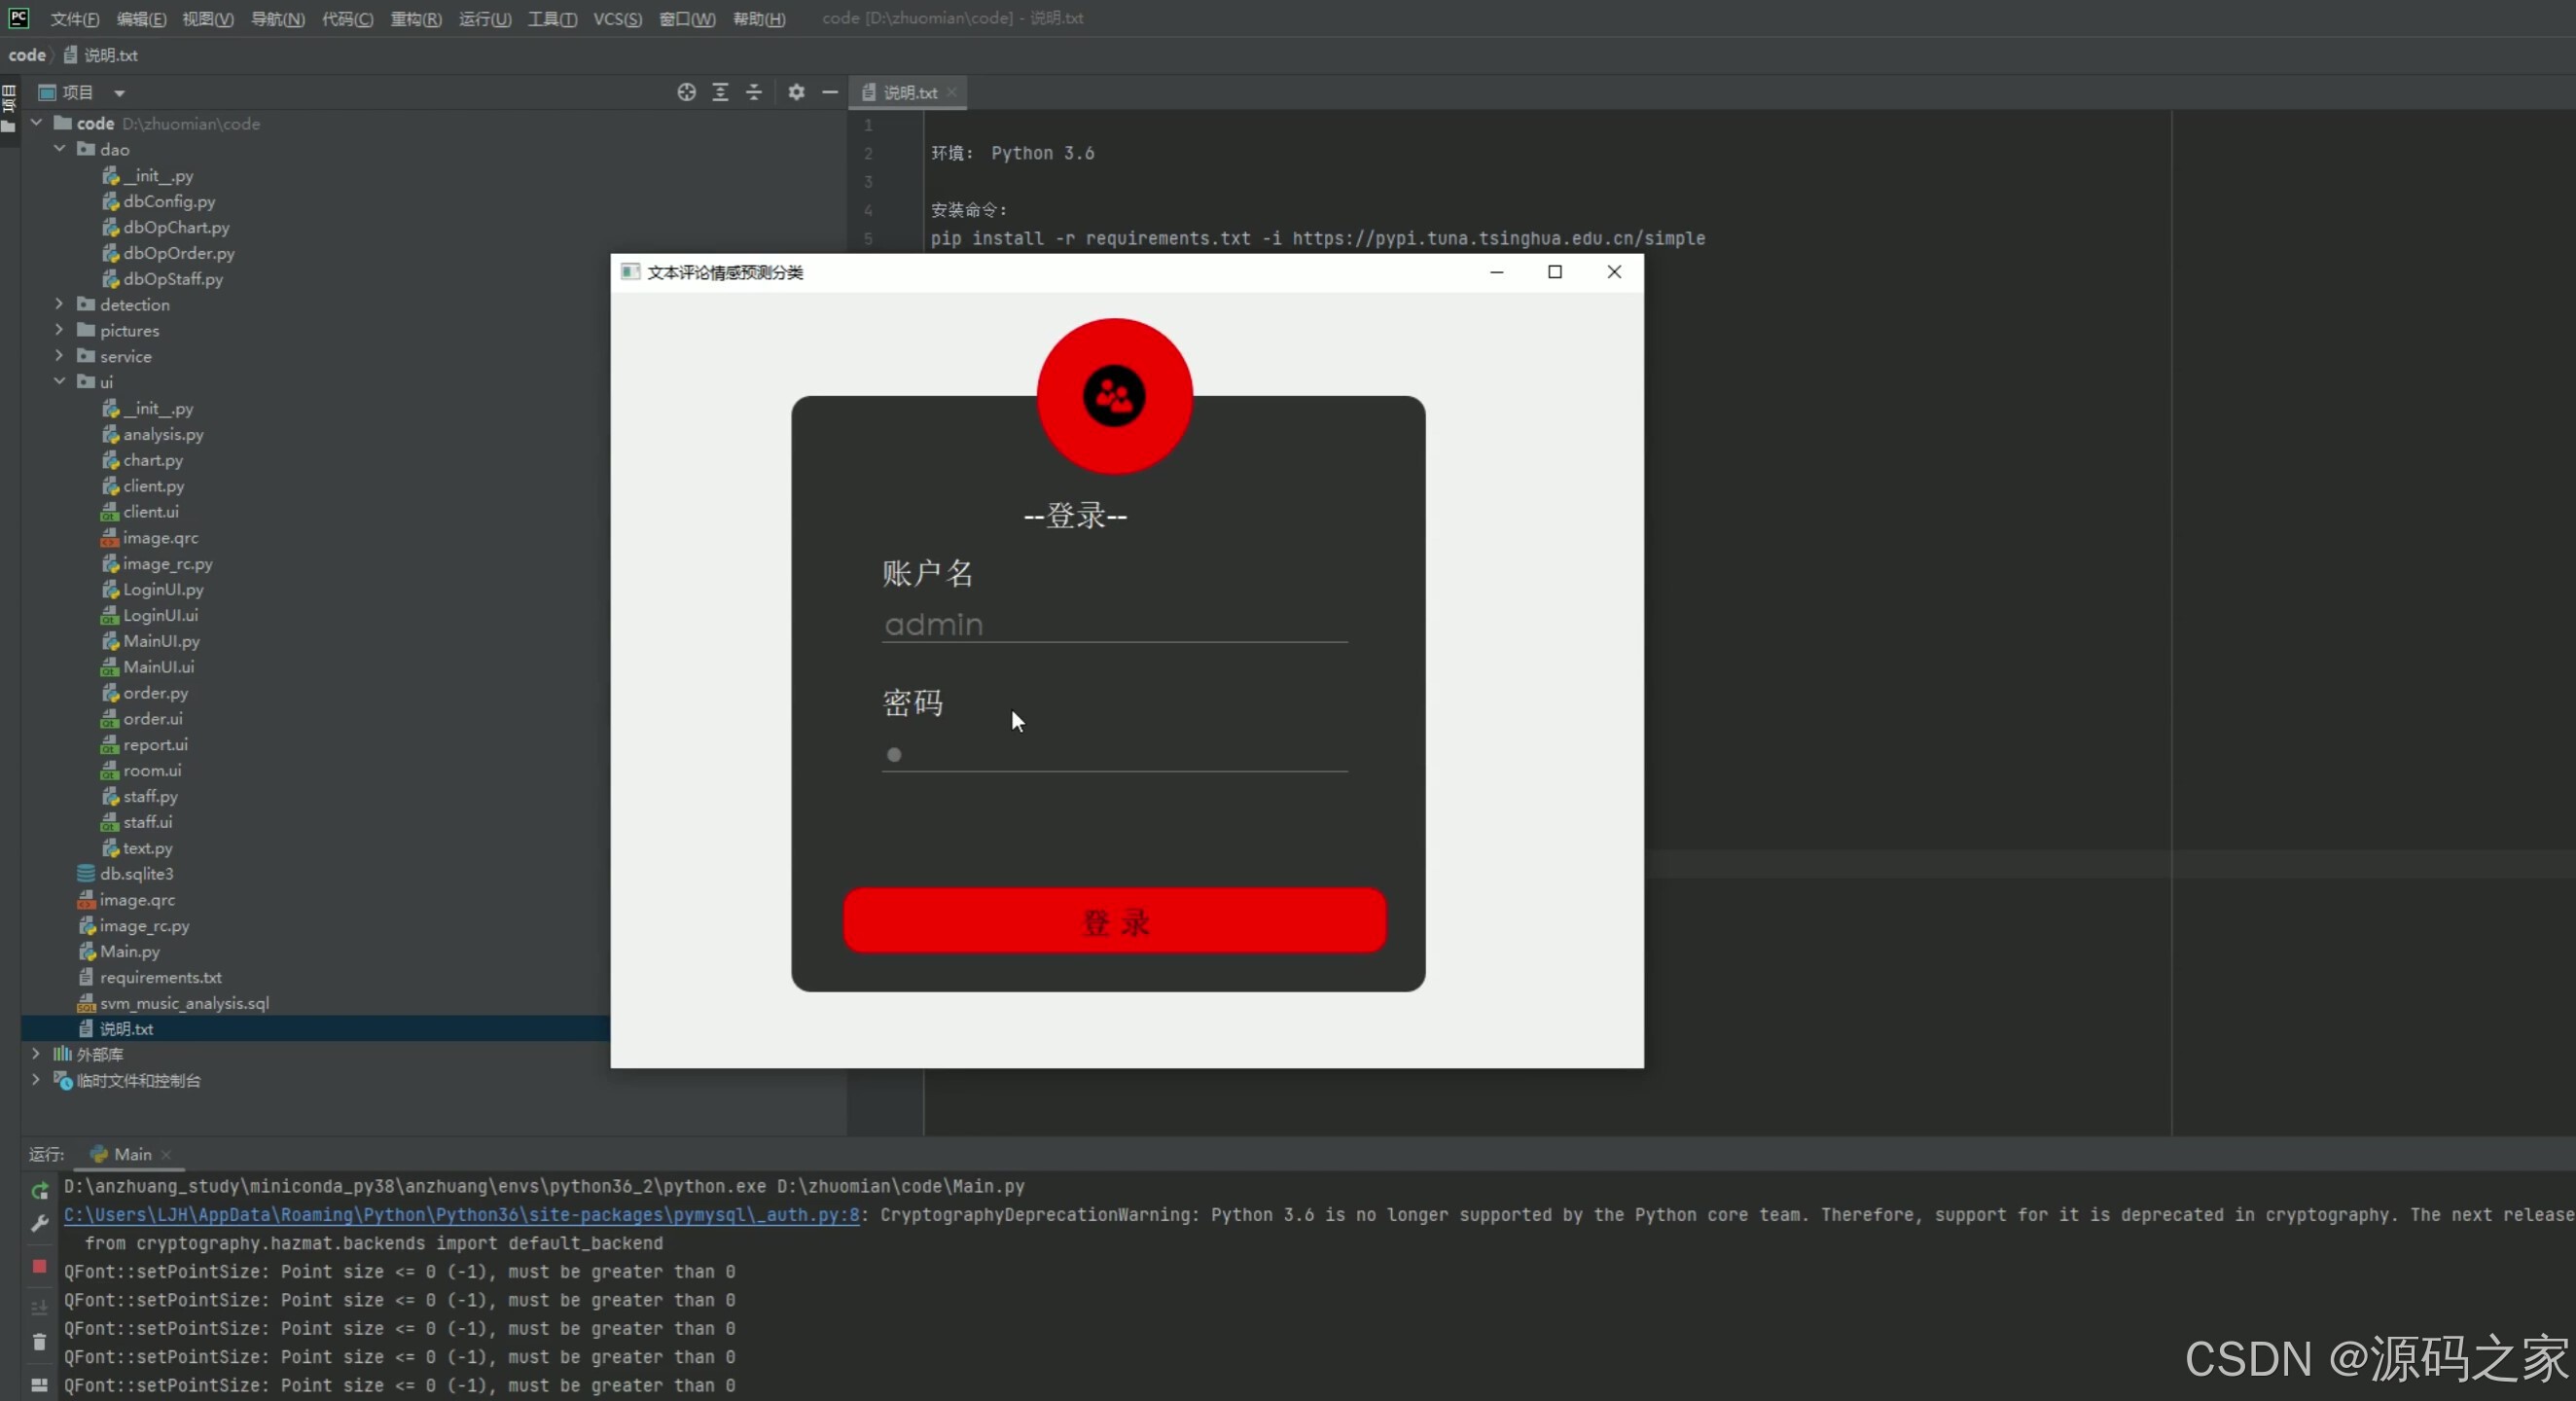
Task: Select 说明.txt in project tree
Action: [116, 1028]
